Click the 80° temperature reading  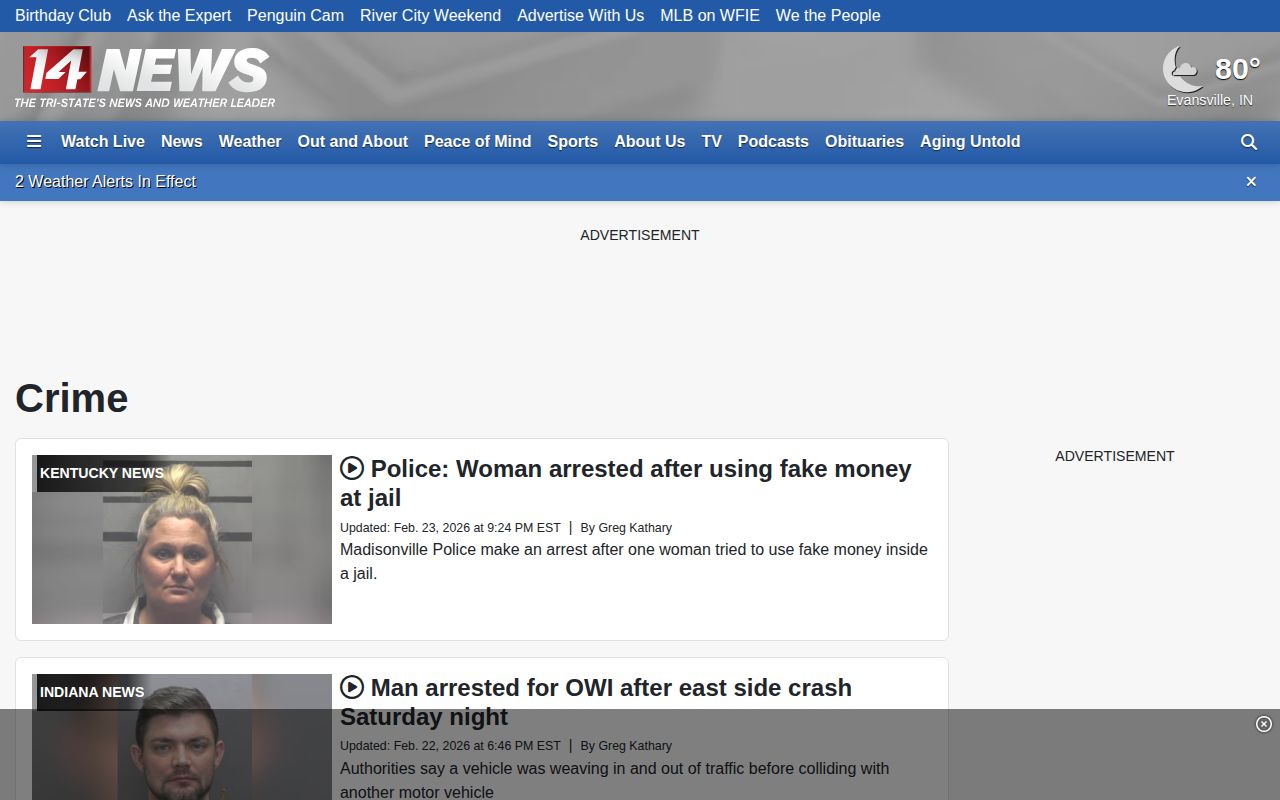1237,68
